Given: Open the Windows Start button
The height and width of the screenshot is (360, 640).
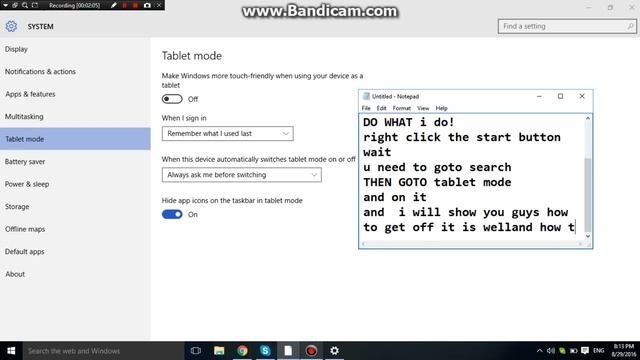Looking at the screenshot, I should pyautogui.click(x=11, y=351).
